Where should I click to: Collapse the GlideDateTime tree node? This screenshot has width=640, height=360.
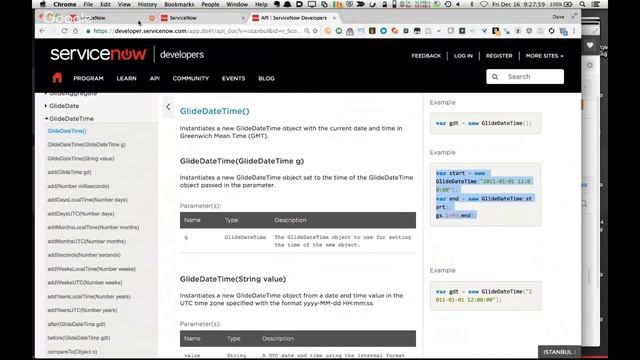pos(46,118)
